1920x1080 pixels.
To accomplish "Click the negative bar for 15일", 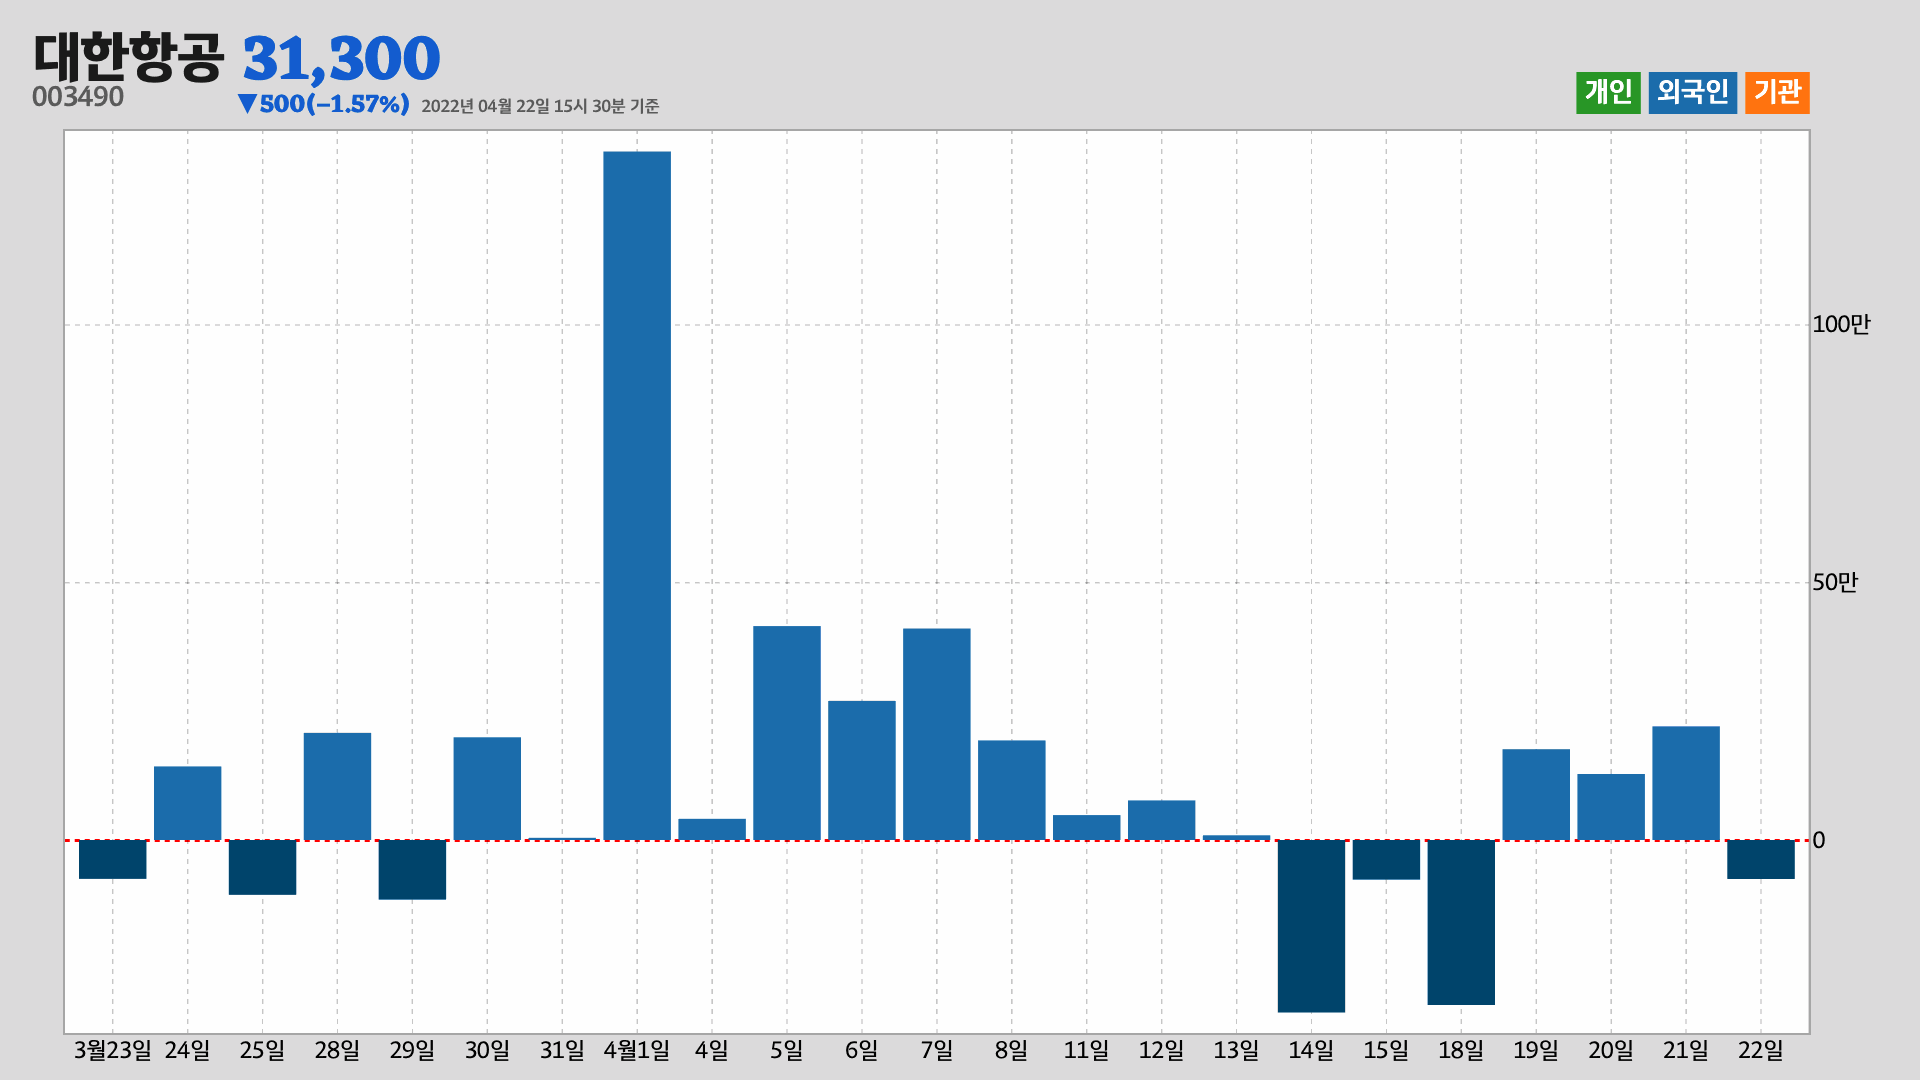I will point(1386,860).
